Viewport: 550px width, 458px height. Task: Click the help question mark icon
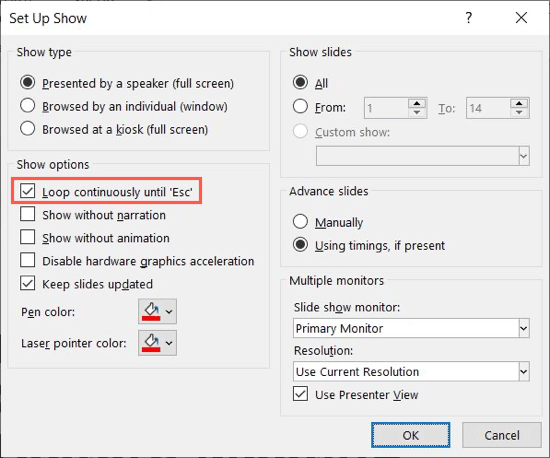point(469,18)
